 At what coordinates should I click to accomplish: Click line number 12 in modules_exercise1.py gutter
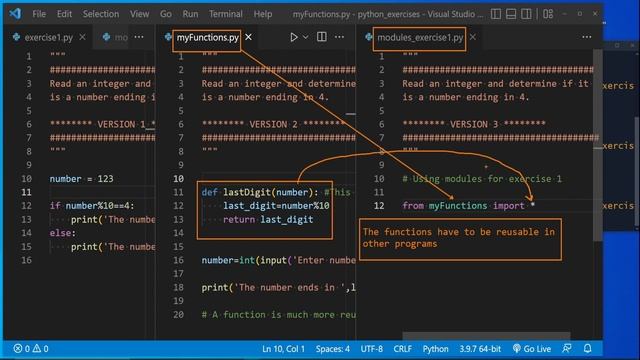379,206
